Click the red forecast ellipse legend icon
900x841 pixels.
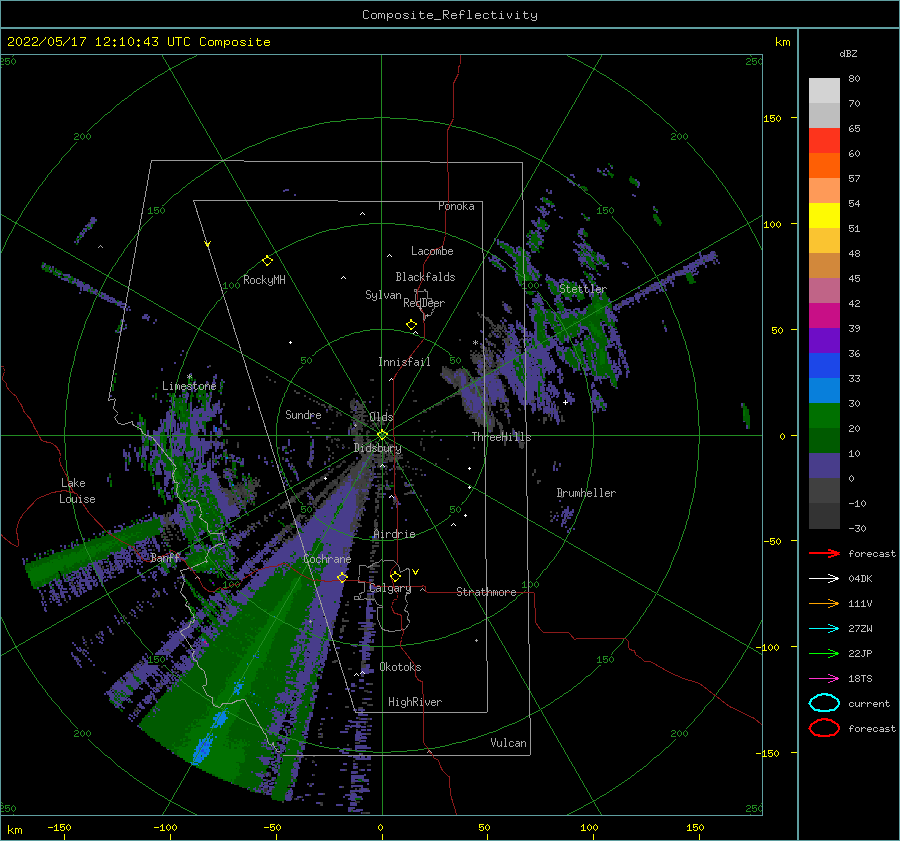(824, 728)
